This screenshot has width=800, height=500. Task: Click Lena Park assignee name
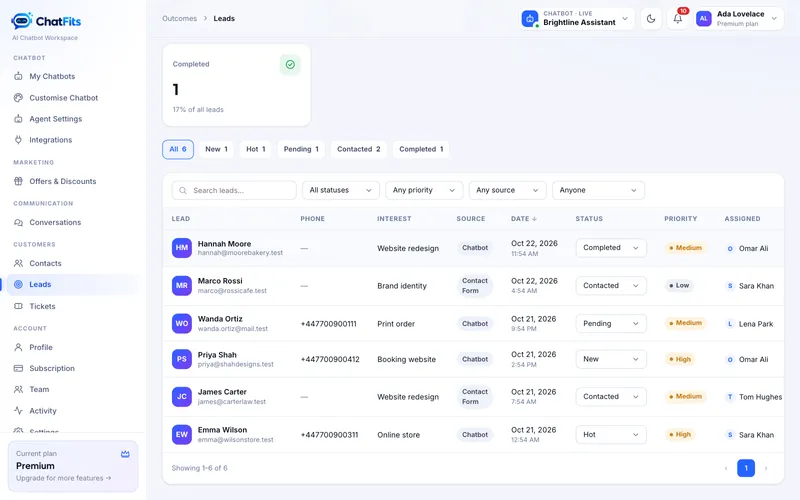(756, 323)
